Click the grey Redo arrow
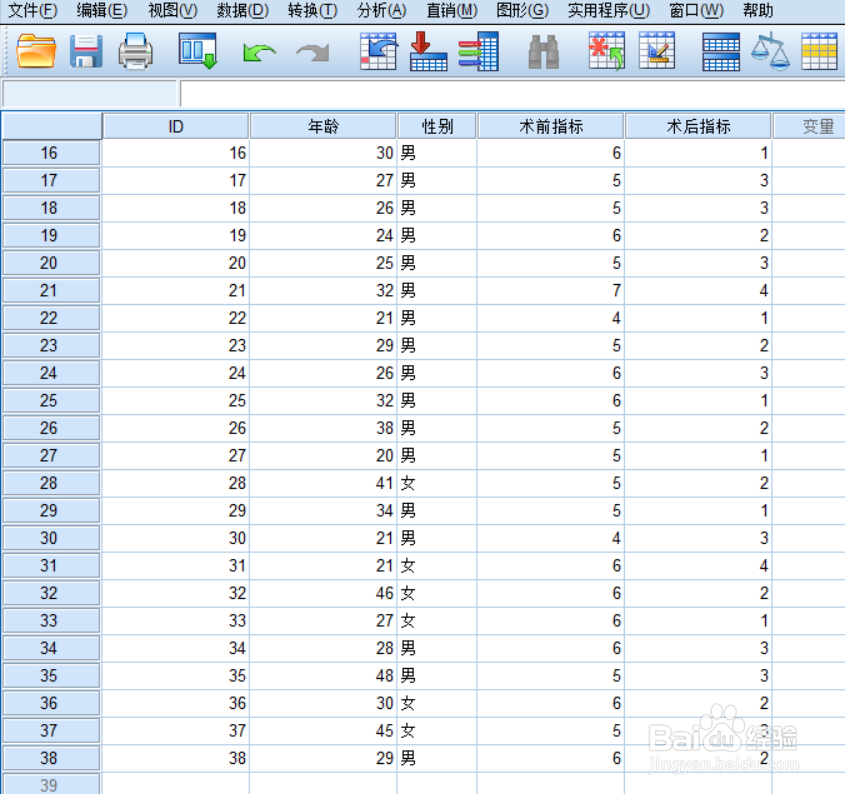This screenshot has width=845, height=794. pos(313,53)
